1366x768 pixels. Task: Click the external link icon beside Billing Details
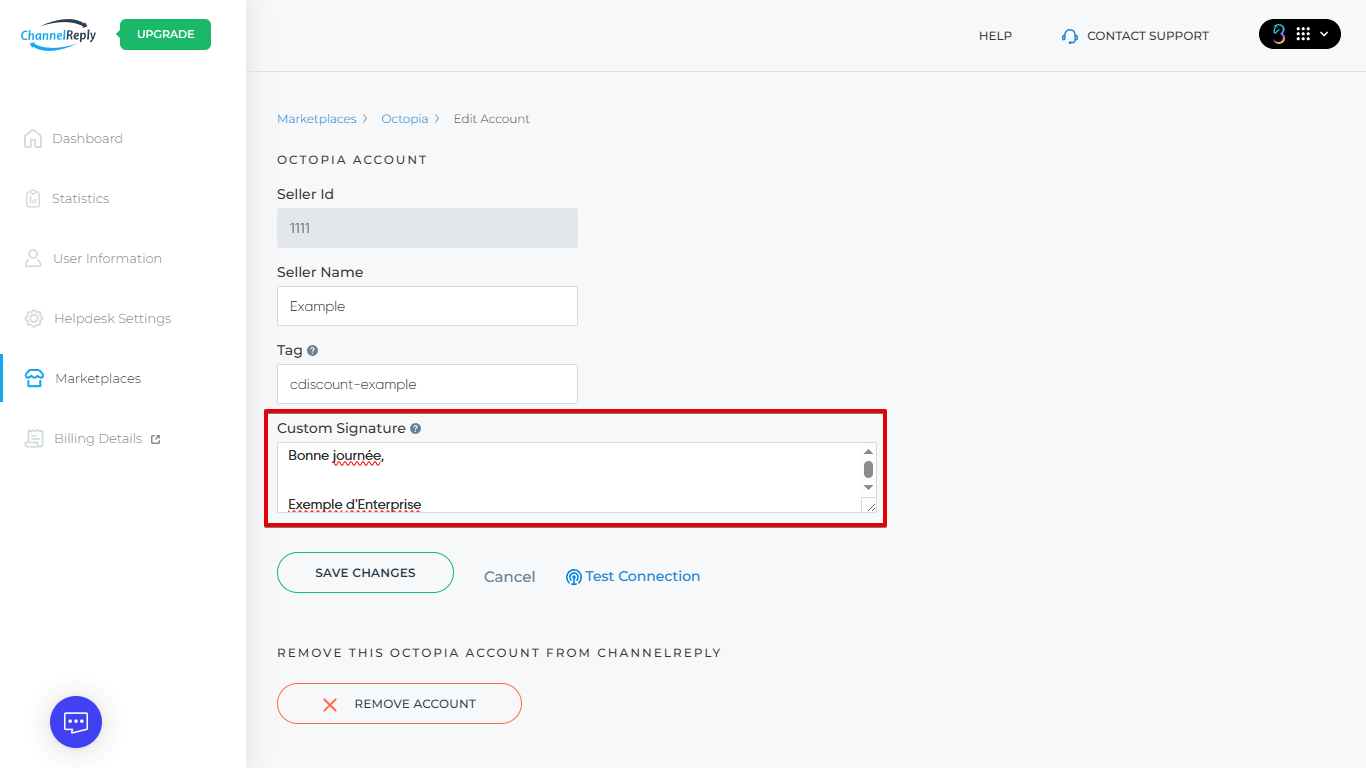[155, 439]
